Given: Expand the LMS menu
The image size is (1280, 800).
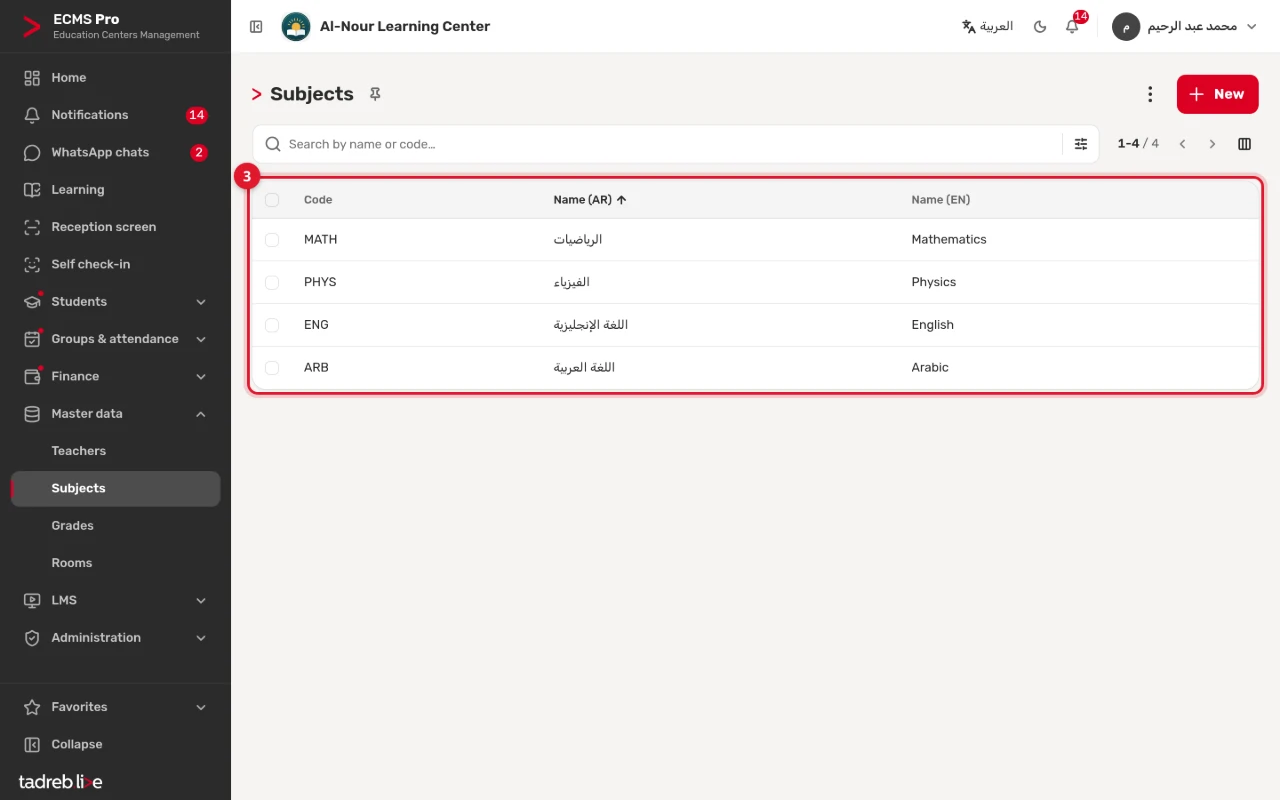Looking at the screenshot, I should [x=115, y=600].
